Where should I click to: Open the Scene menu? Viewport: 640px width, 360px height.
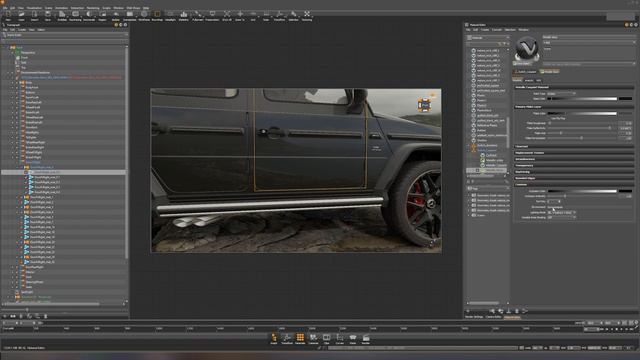click(x=49, y=8)
